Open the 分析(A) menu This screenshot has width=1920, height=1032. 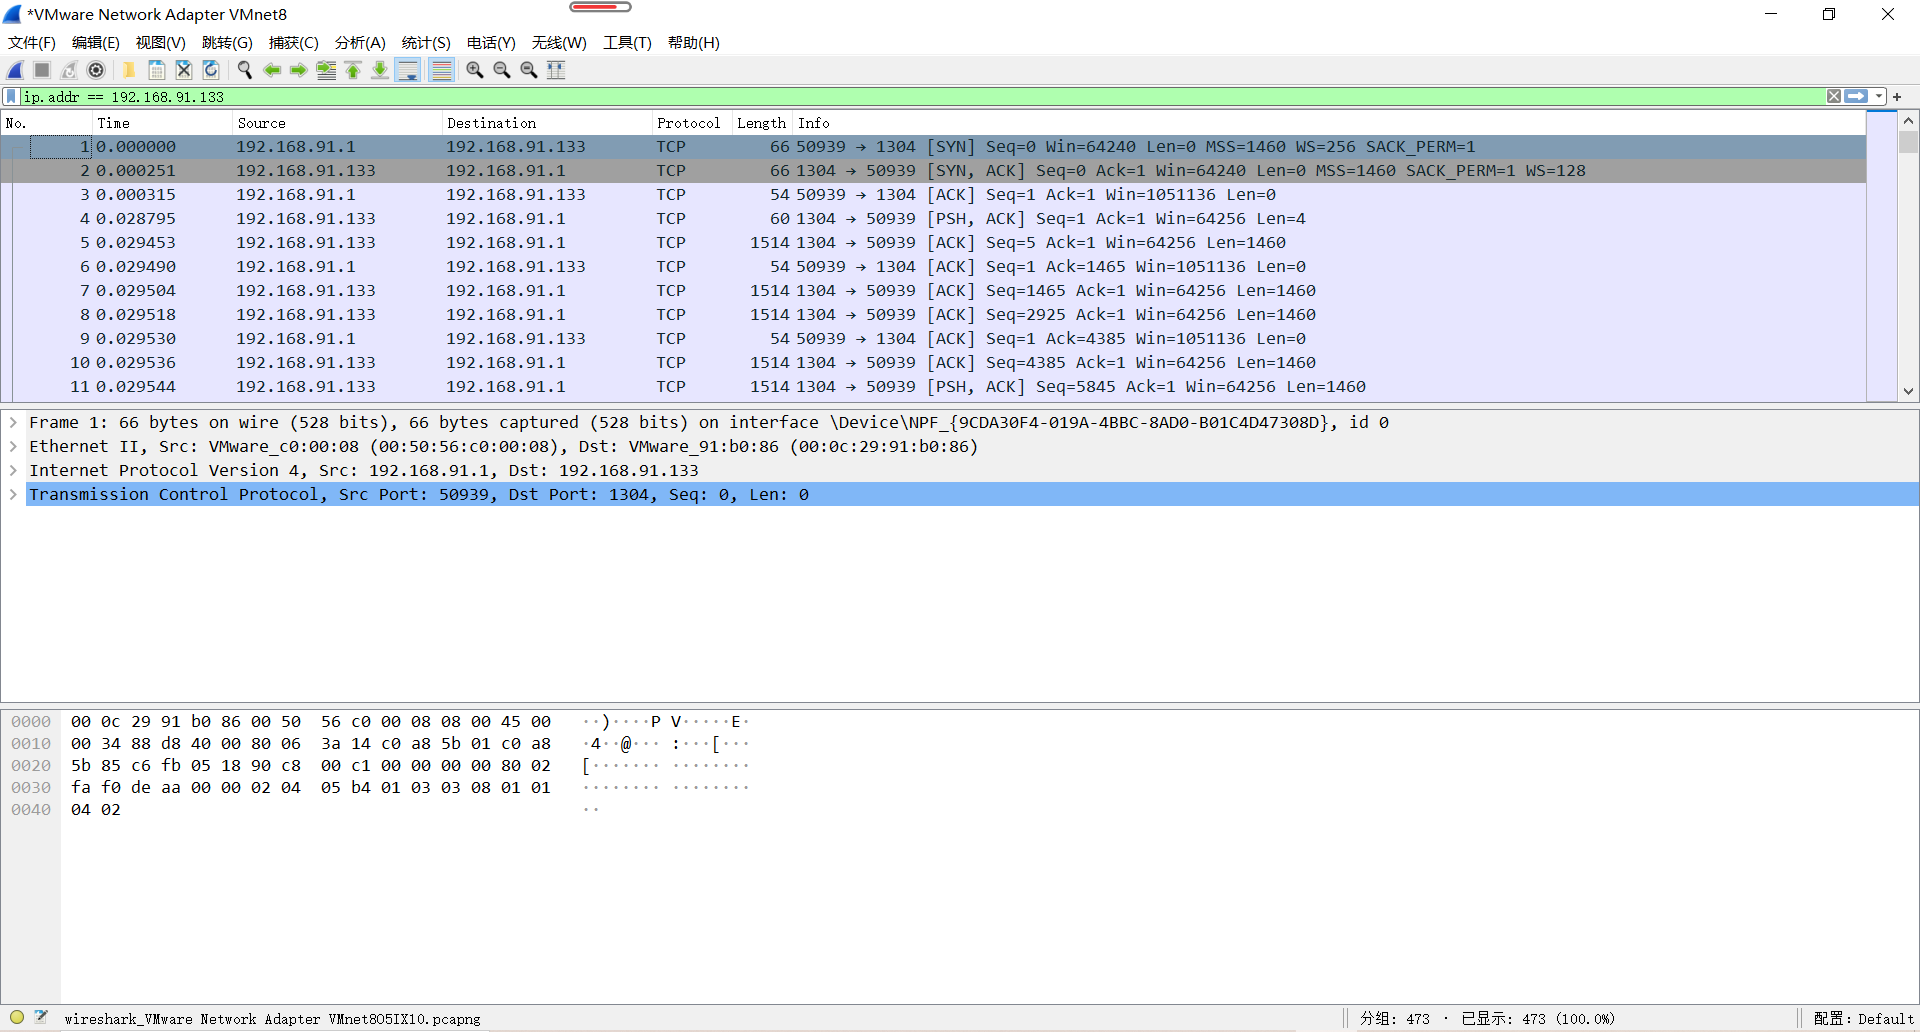point(360,42)
